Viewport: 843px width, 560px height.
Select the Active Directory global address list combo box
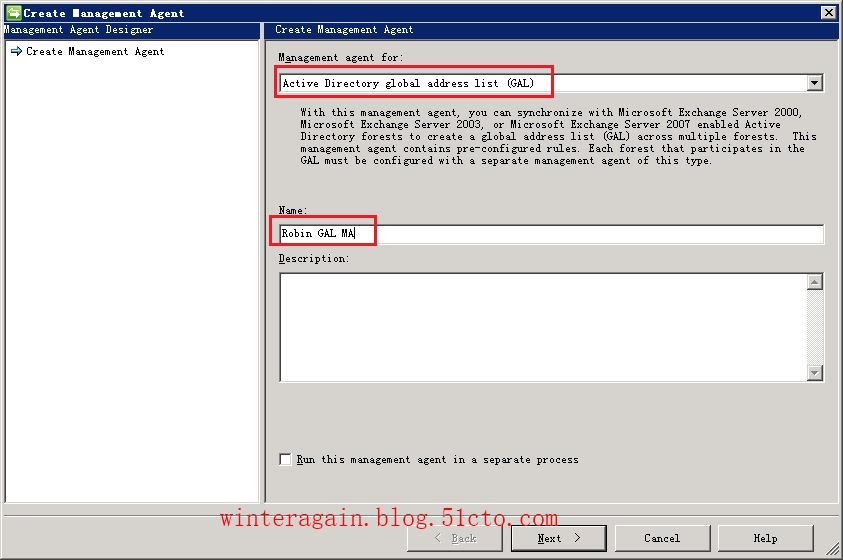coord(551,83)
